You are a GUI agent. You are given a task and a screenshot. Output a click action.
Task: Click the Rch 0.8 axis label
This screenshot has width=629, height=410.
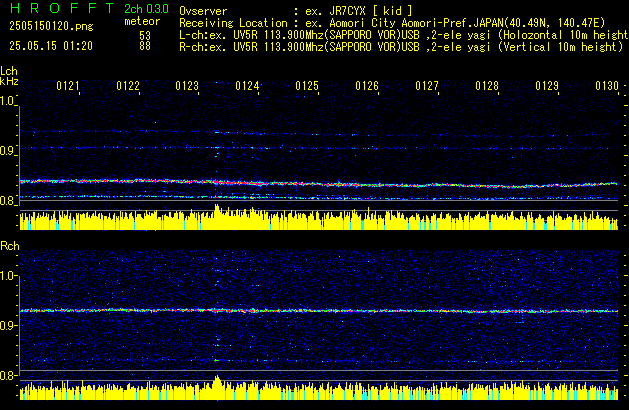tap(7, 375)
